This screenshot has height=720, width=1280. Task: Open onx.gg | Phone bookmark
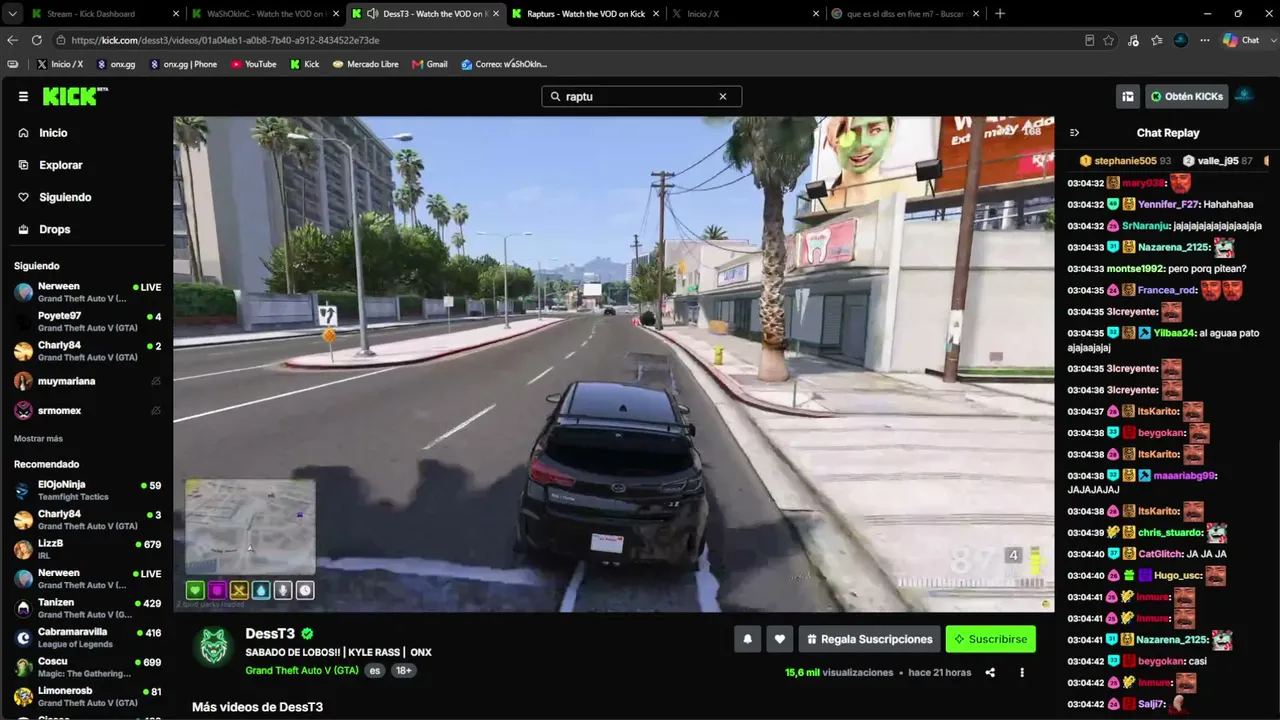point(183,64)
